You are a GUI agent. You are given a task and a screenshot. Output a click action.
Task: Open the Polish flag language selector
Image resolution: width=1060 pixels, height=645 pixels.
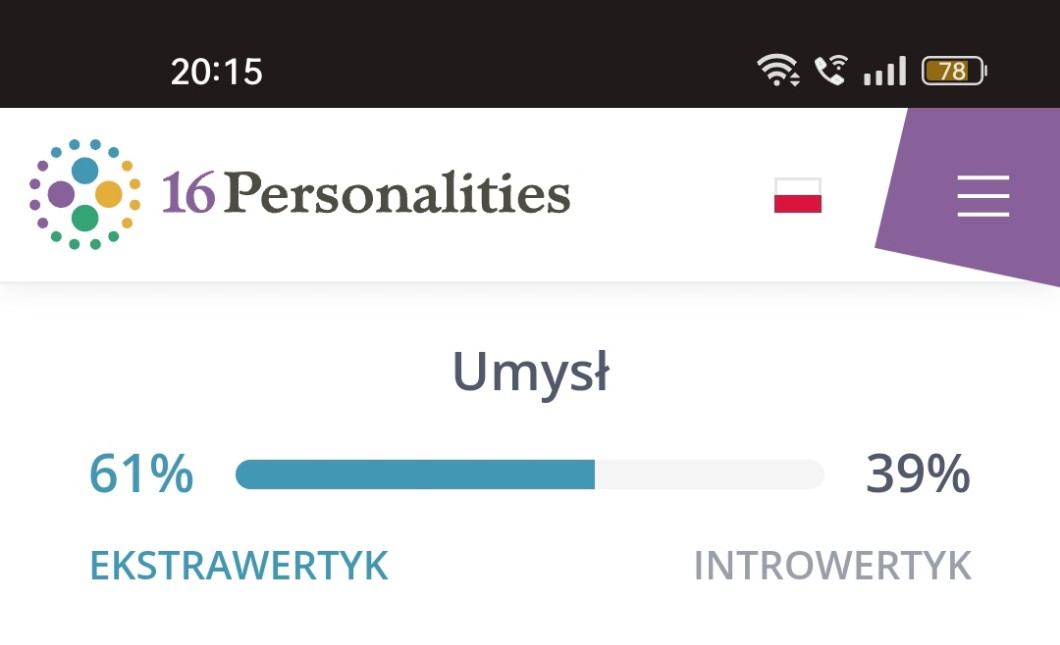coord(797,195)
